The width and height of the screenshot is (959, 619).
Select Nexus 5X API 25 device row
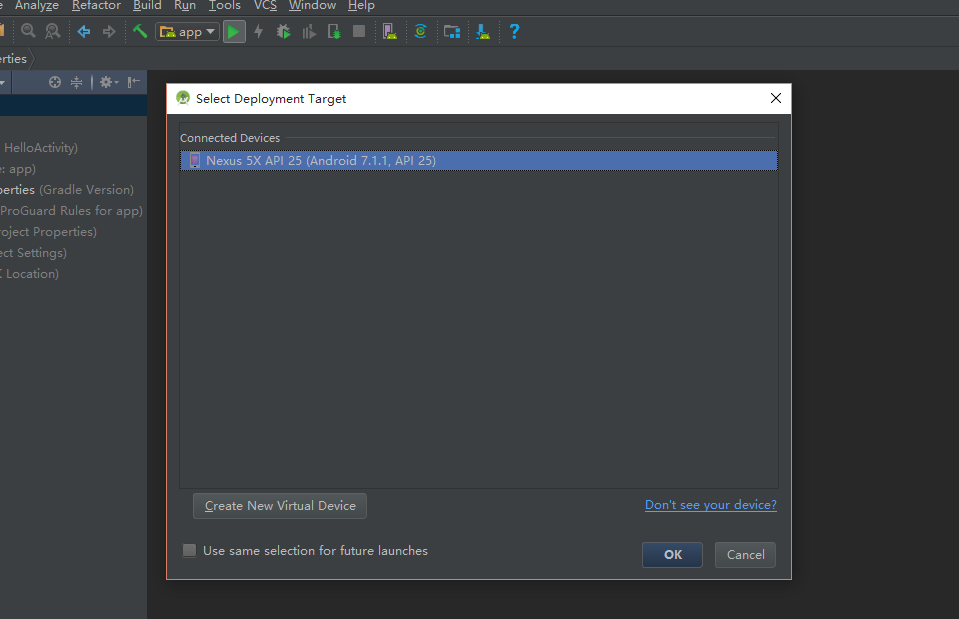click(x=479, y=160)
